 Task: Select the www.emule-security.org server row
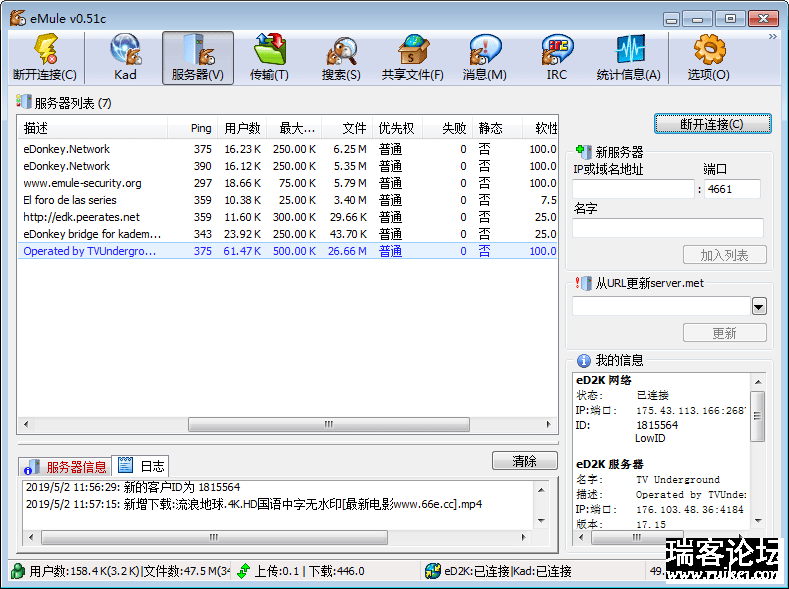click(x=288, y=183)
